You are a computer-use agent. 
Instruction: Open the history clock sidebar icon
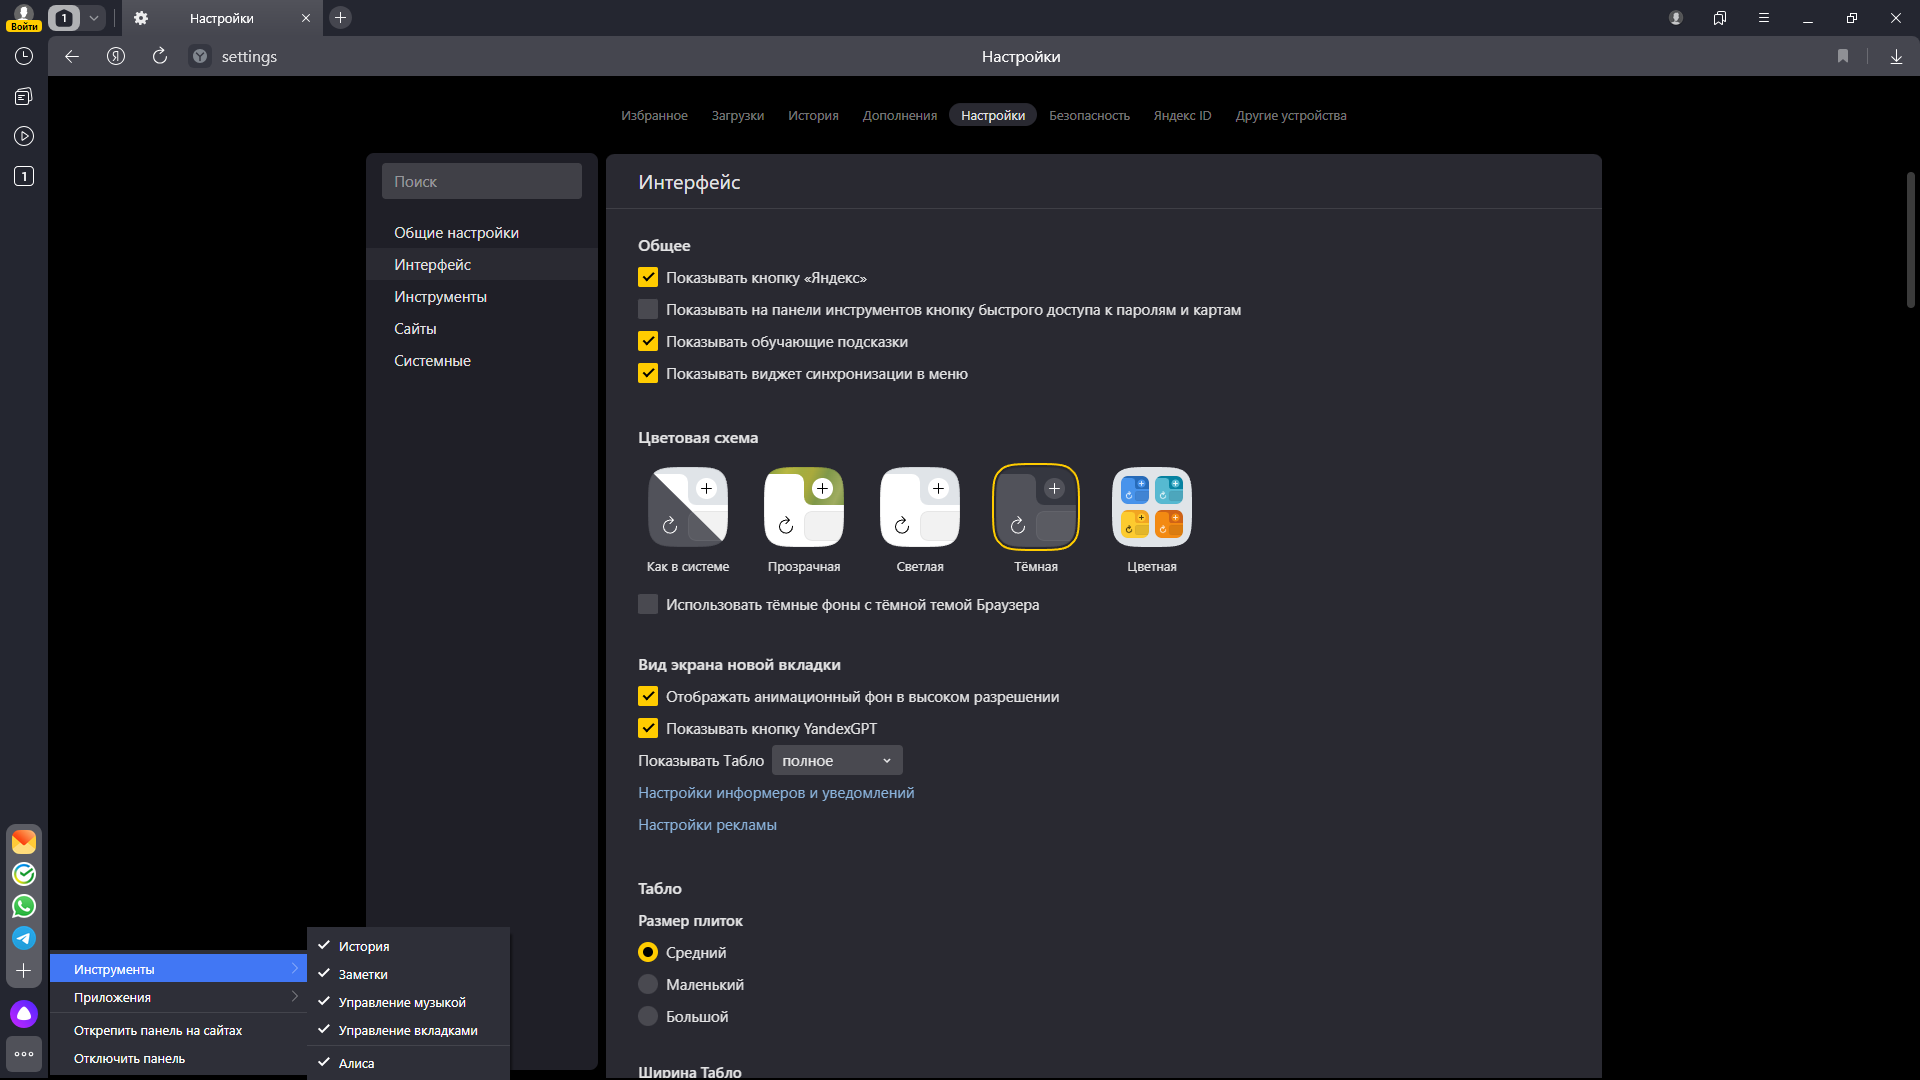24,56
